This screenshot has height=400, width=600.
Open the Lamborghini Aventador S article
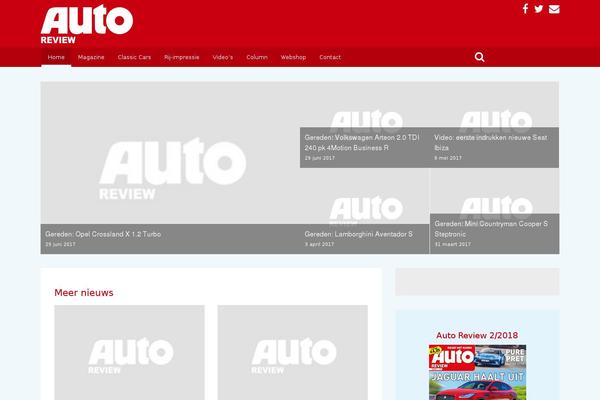click(x=359, y=234)
